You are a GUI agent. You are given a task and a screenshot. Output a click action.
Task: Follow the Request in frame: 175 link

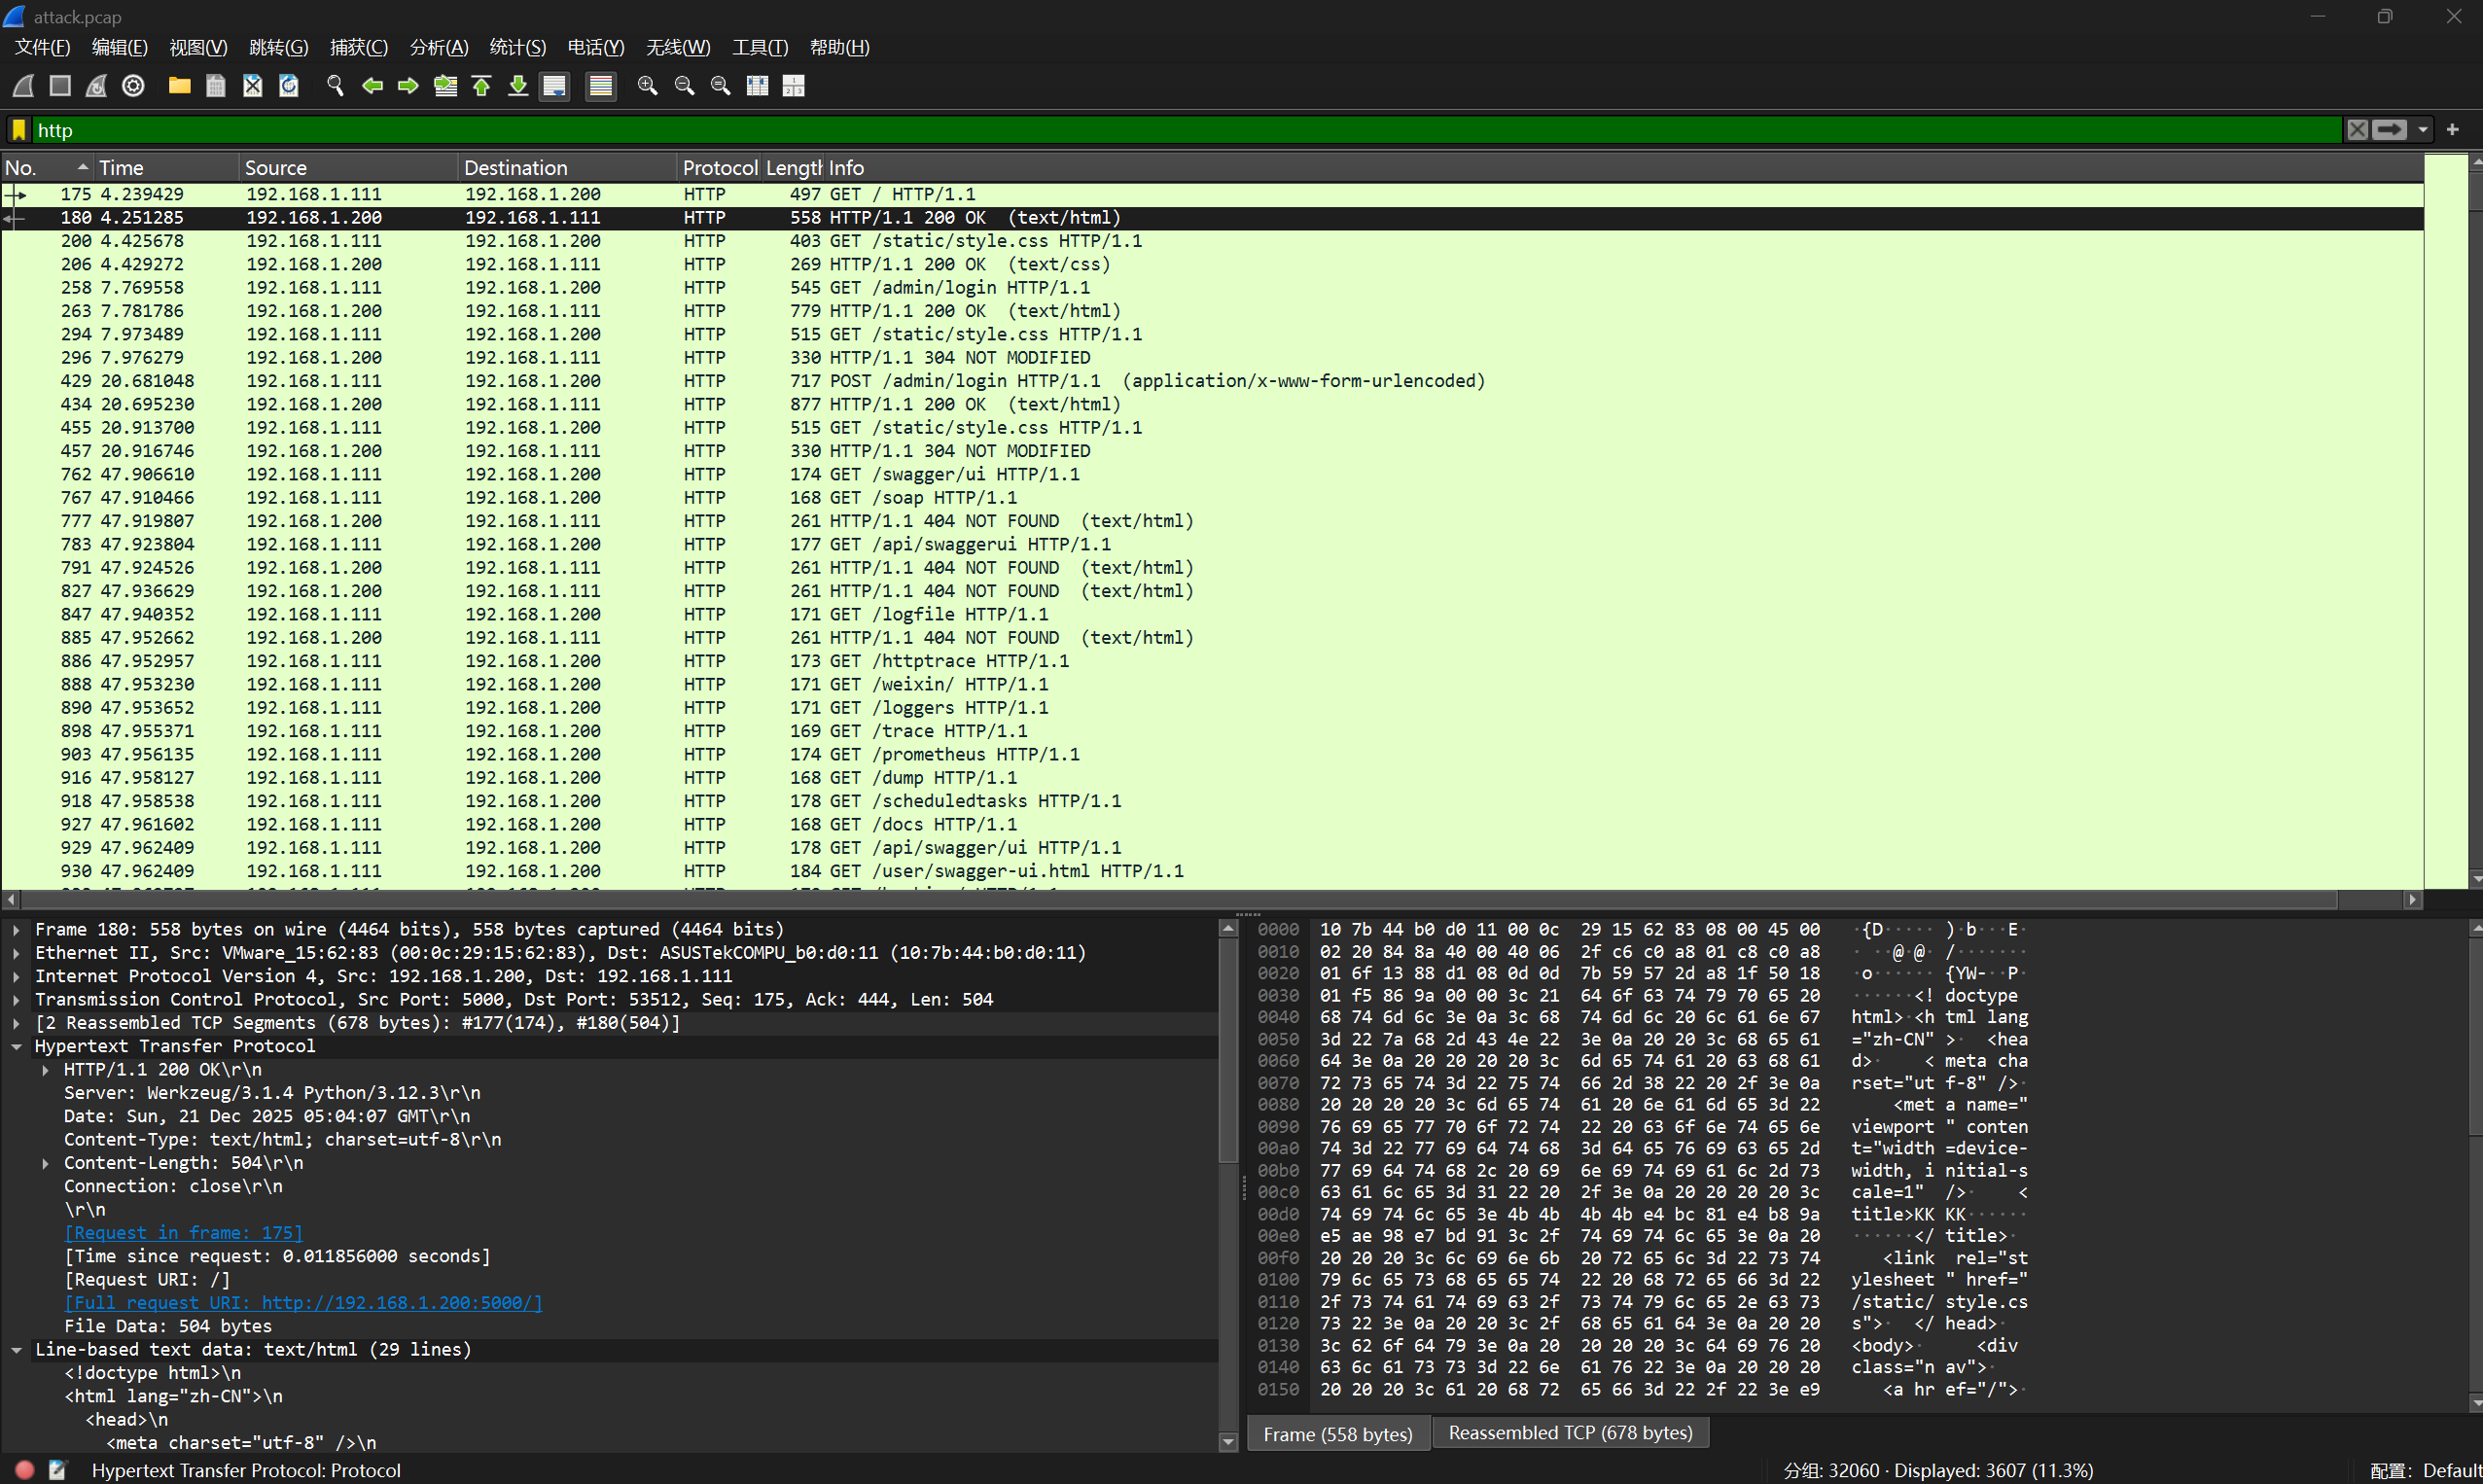point(183,1233)
